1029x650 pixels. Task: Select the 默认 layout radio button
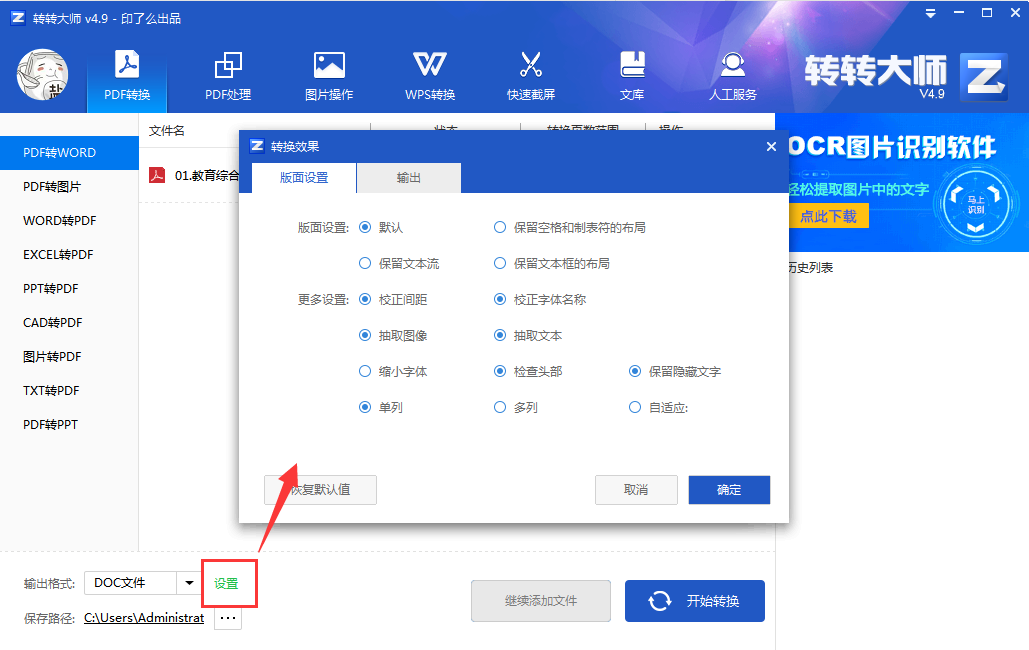tap(365, 227)
